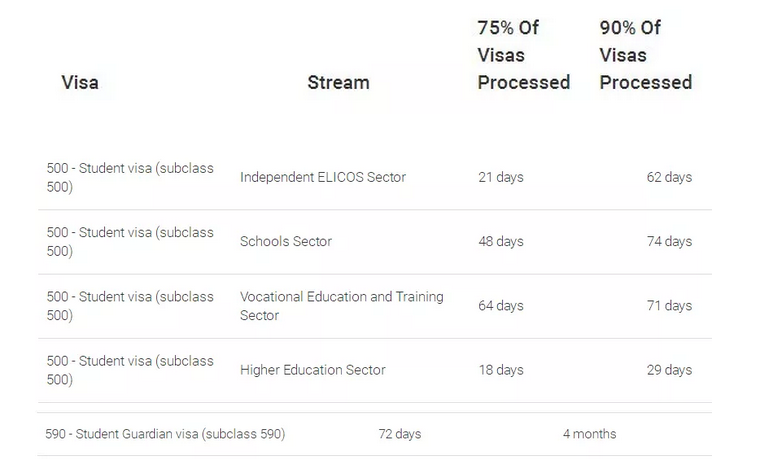Select the 74 days cell
780x465 pixels.
point(669,241)
